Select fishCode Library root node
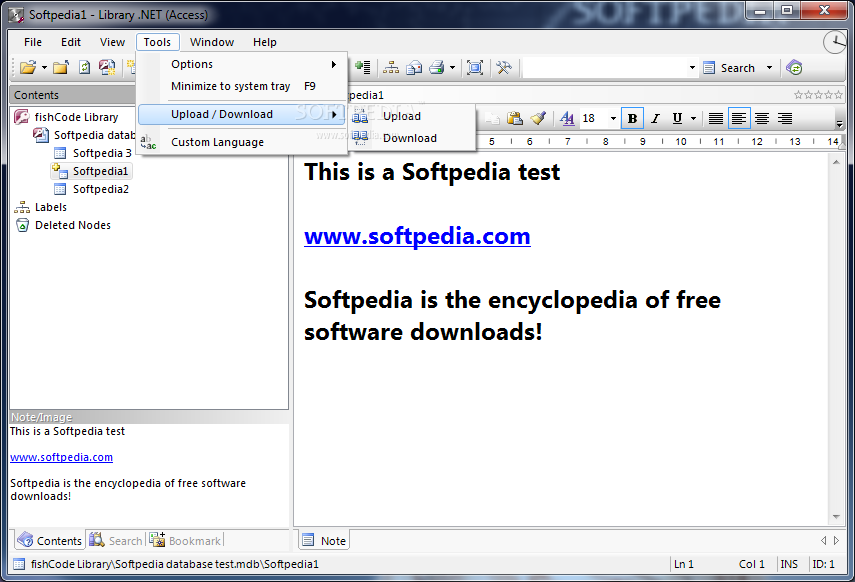Viewport: 855px width, 582px height. click(76, 117)
